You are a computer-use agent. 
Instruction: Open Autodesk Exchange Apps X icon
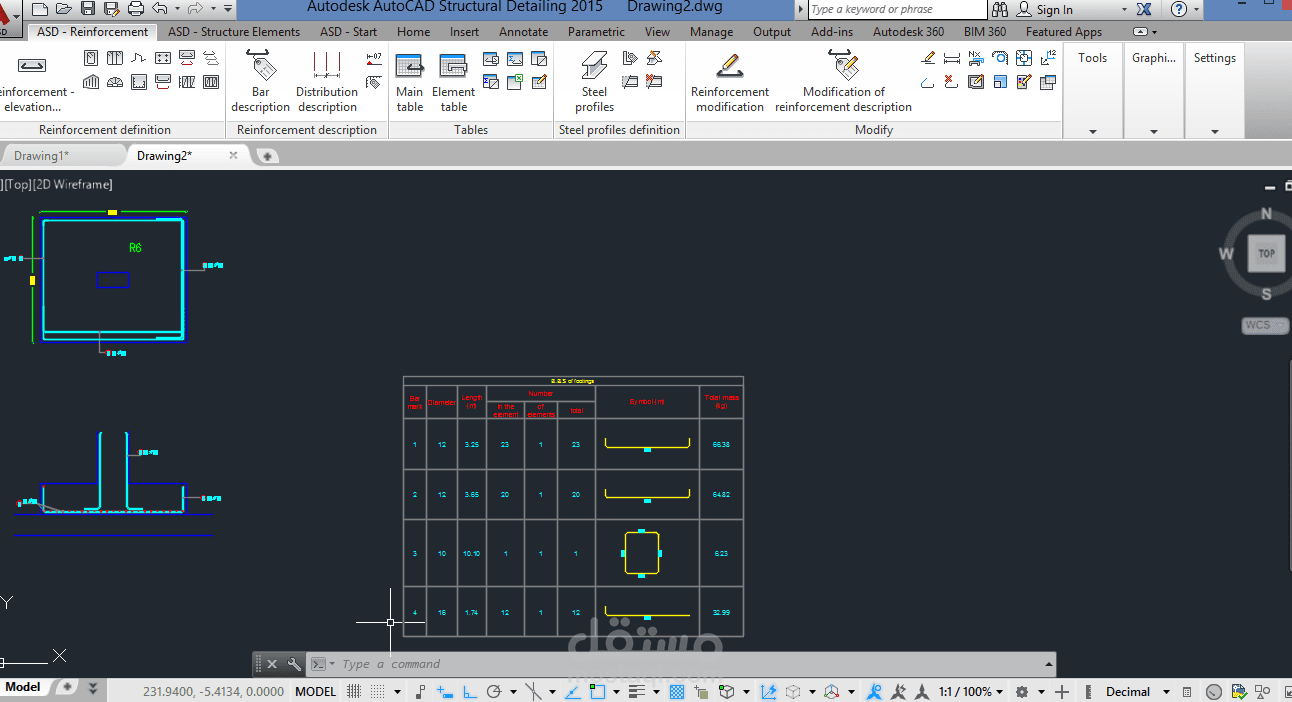pyautogui.click(x=1144, y=9)
